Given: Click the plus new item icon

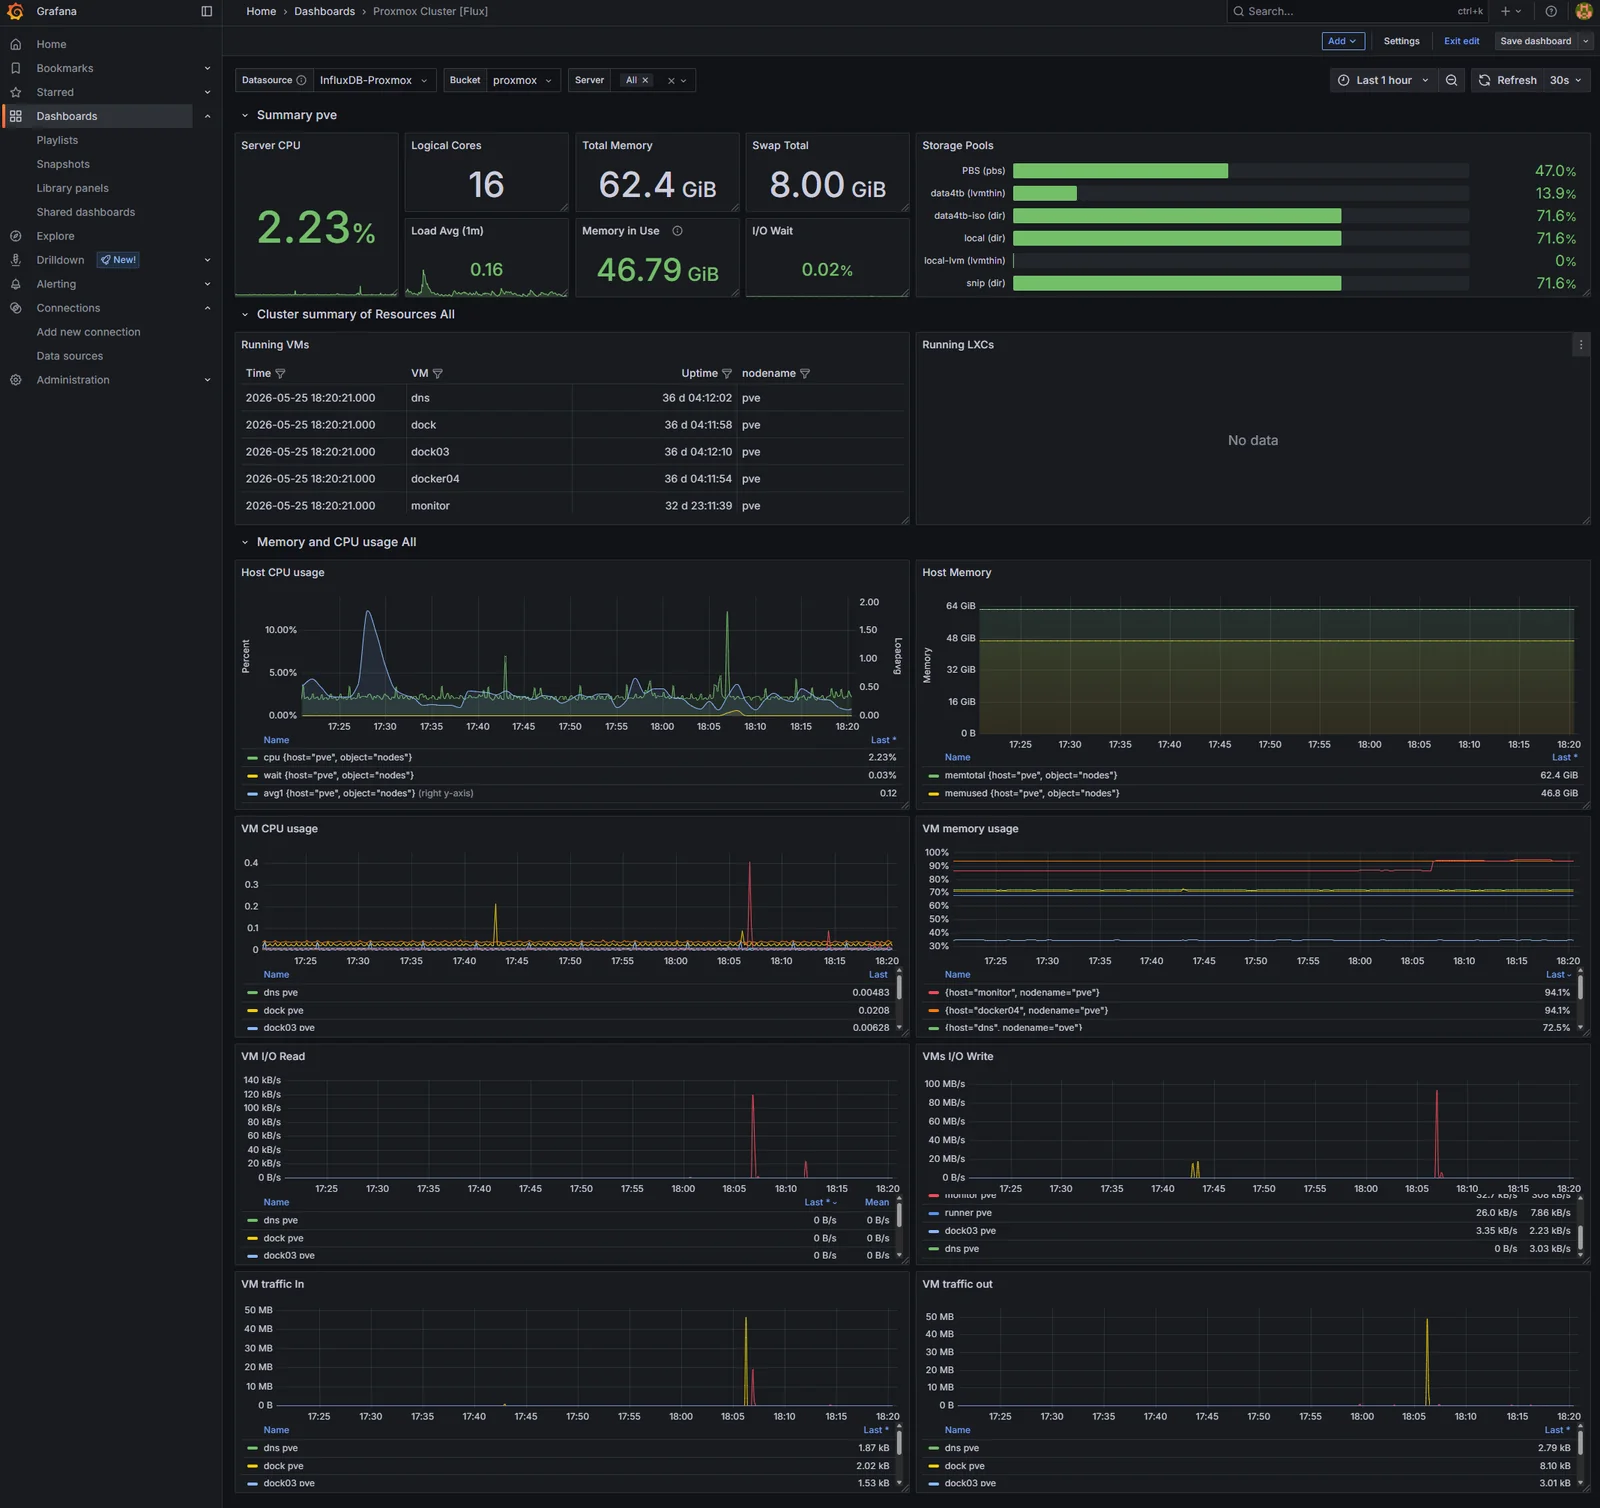Looking at the screenshot, I should tap(1506, 11).
